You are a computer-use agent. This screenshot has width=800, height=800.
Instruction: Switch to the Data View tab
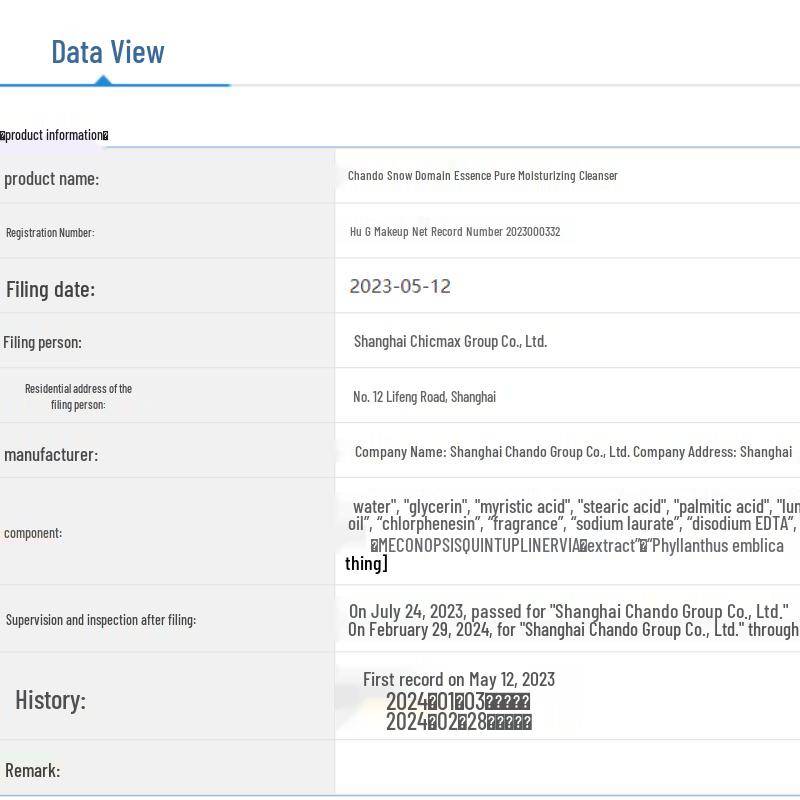tap(108, 52)
